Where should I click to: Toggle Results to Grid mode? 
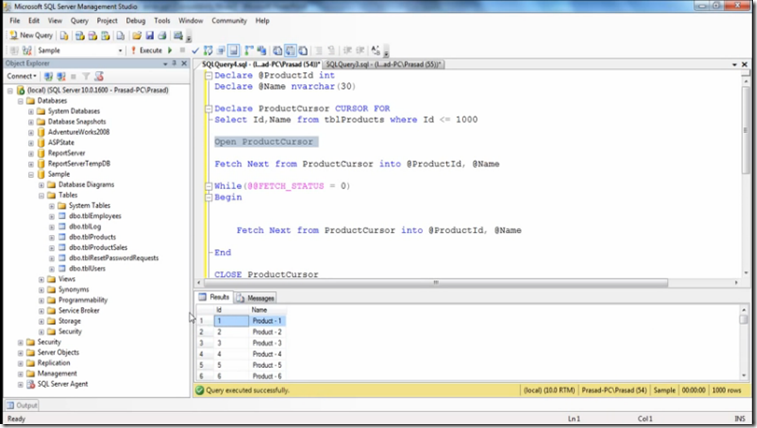point(290,50)
